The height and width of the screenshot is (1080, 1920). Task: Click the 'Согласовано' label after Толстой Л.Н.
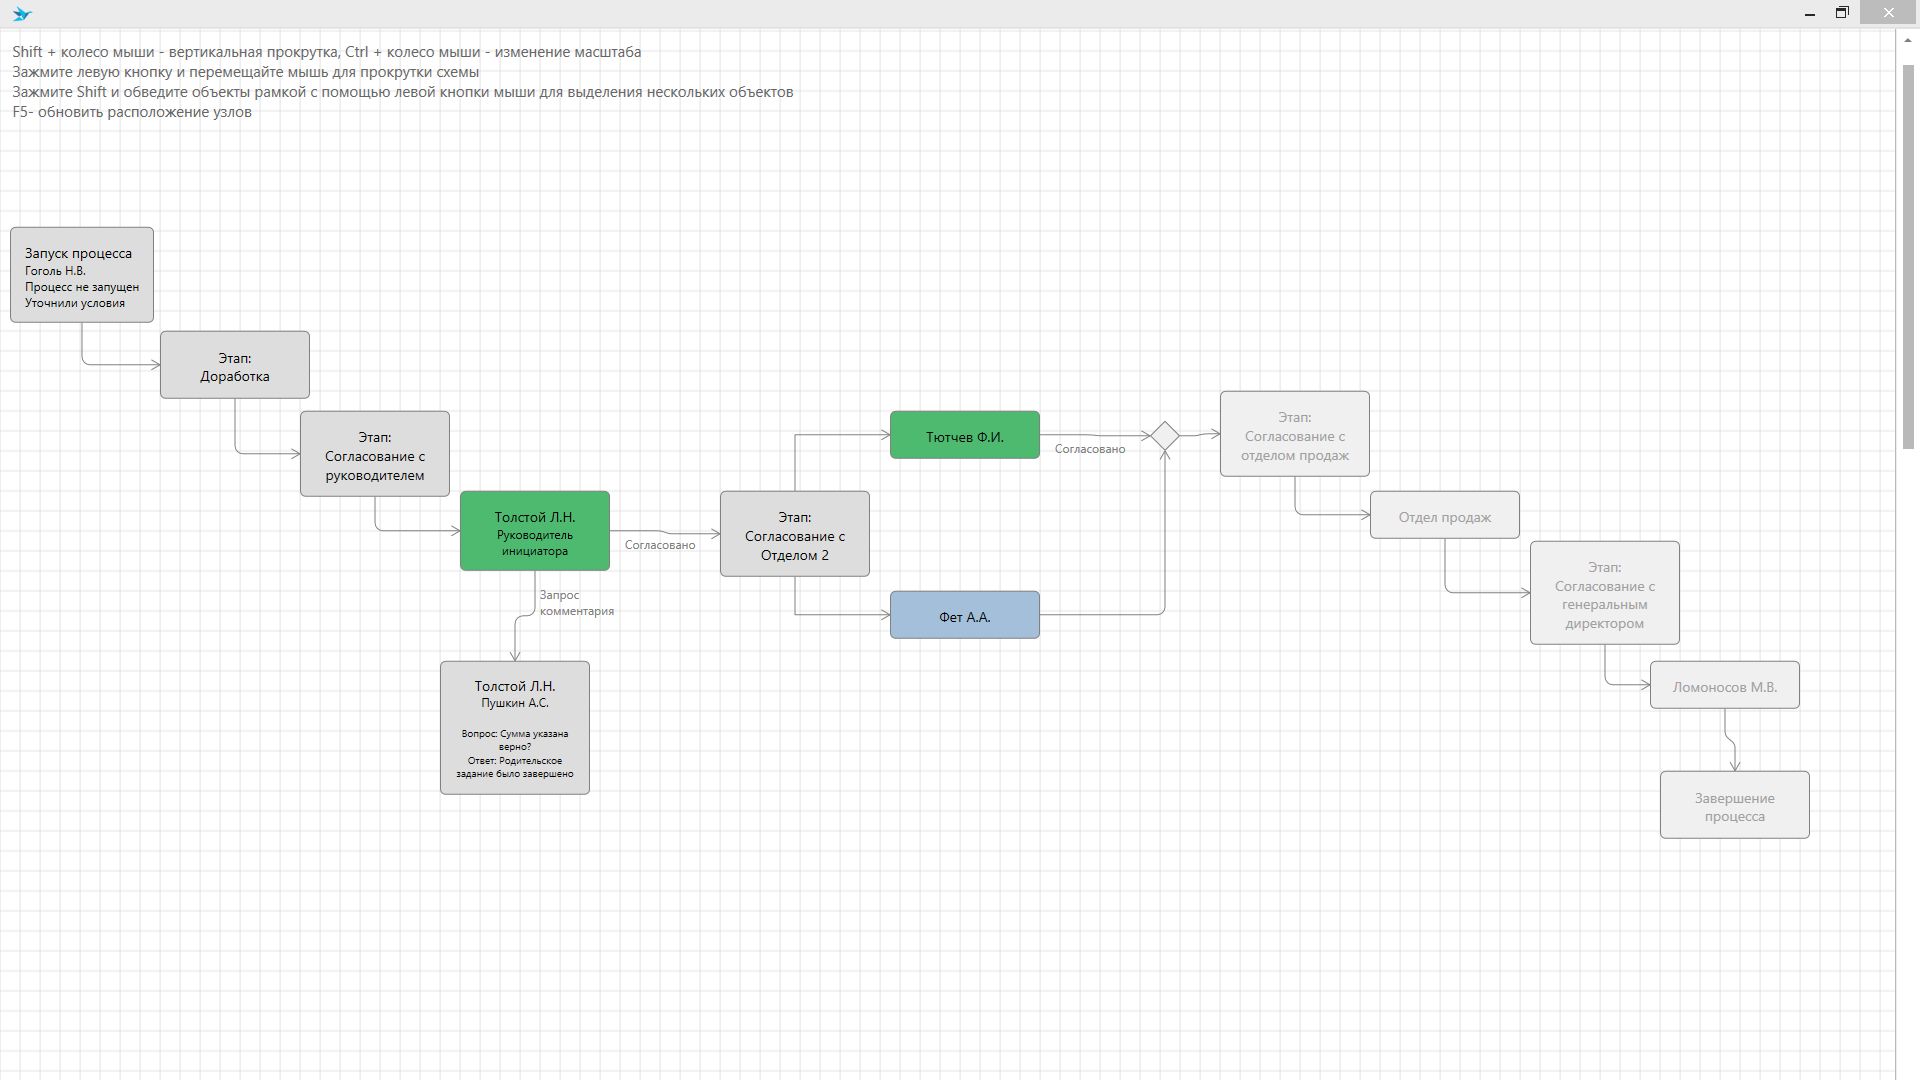point(660,545)
